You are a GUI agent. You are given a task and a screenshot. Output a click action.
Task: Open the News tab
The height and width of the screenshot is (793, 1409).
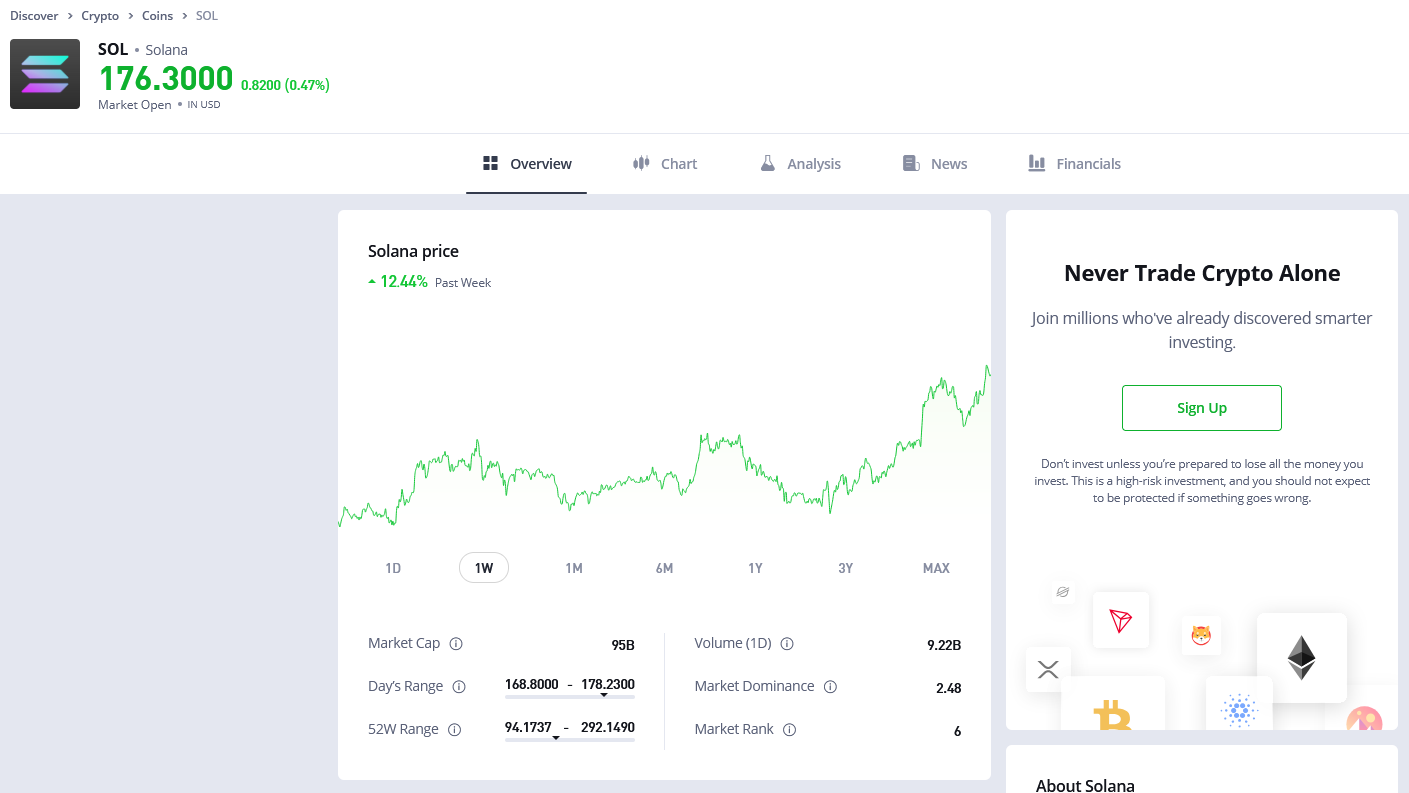click(935, 164)
